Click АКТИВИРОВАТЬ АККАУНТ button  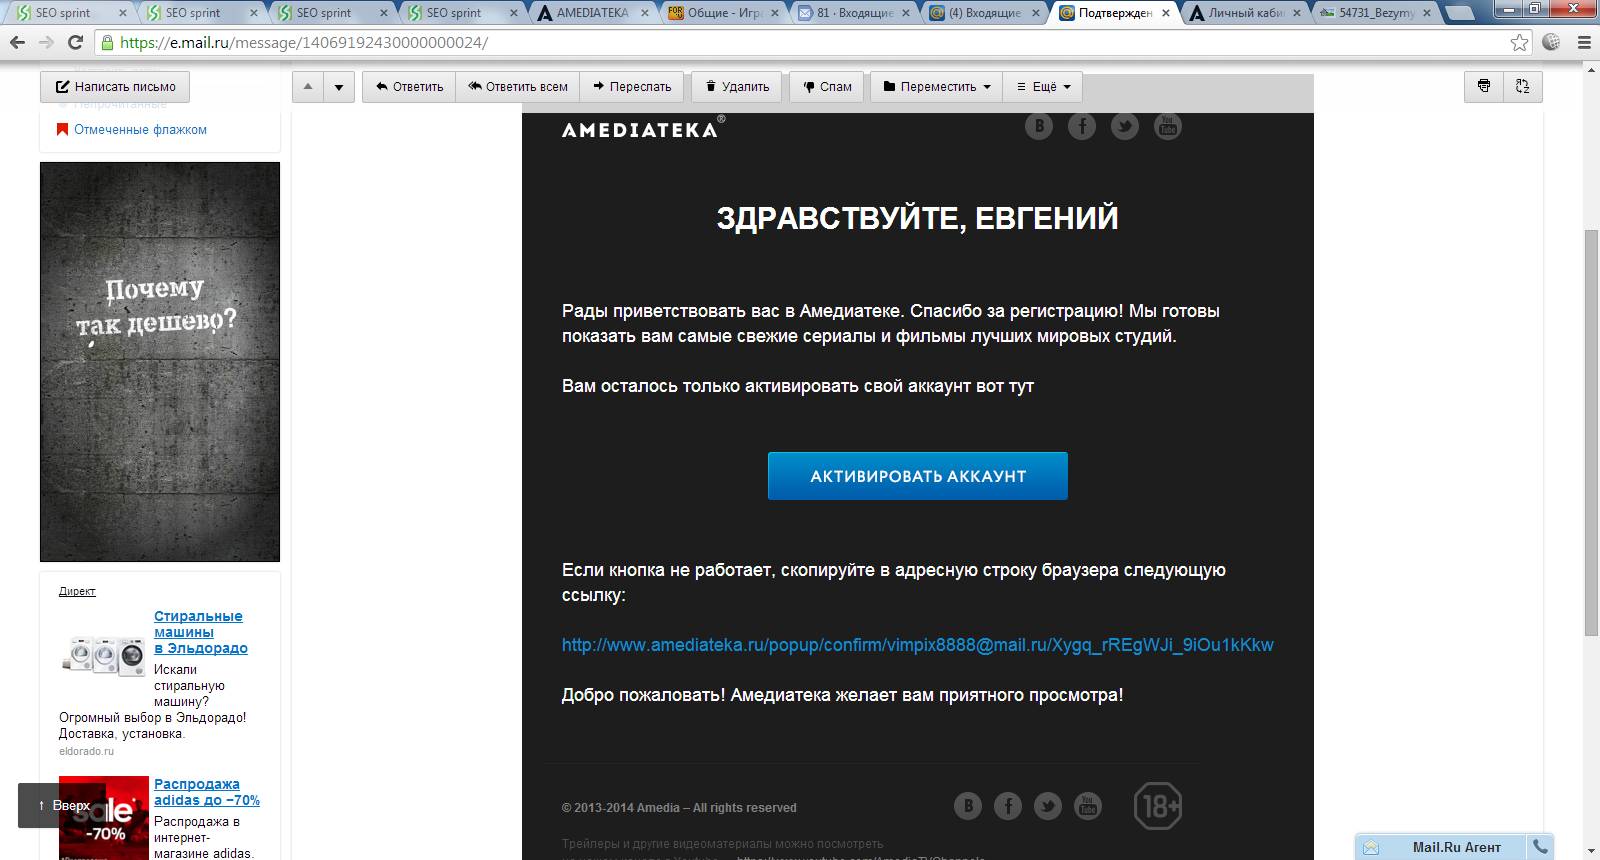click(x=918, y=476)
